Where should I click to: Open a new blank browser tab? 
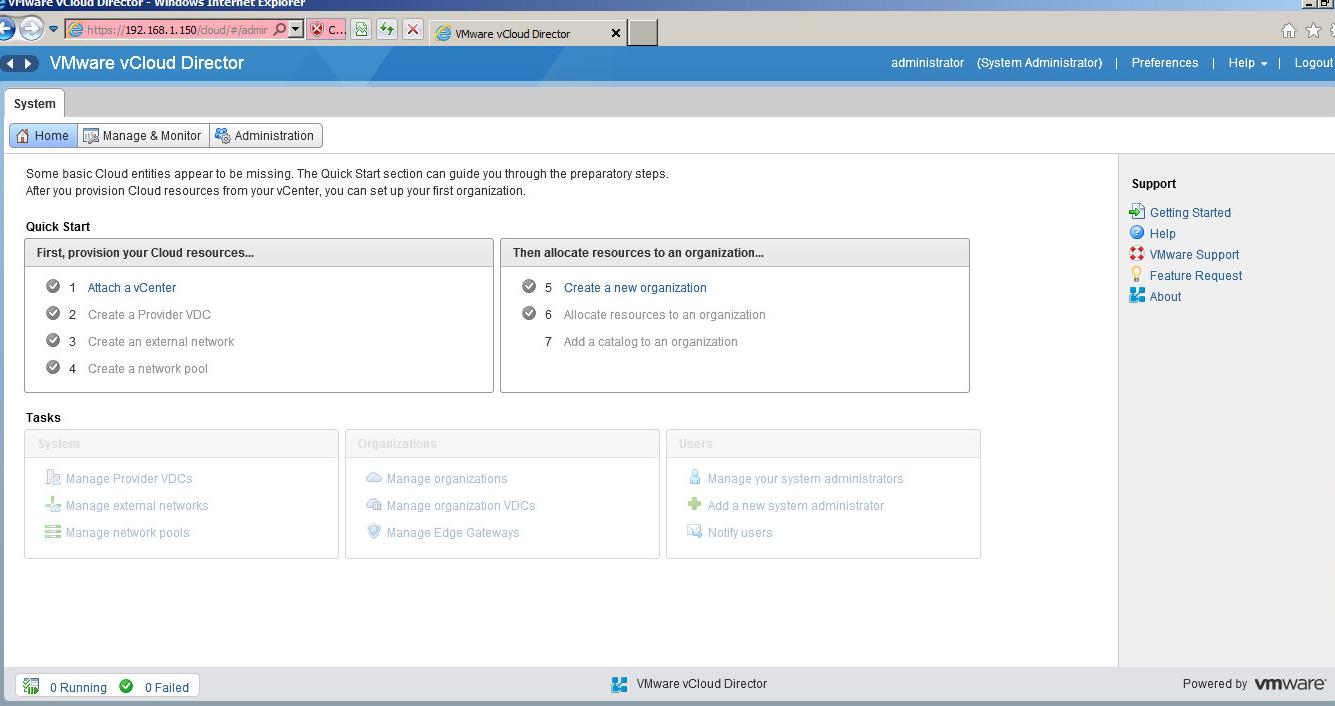pos(643,33)
